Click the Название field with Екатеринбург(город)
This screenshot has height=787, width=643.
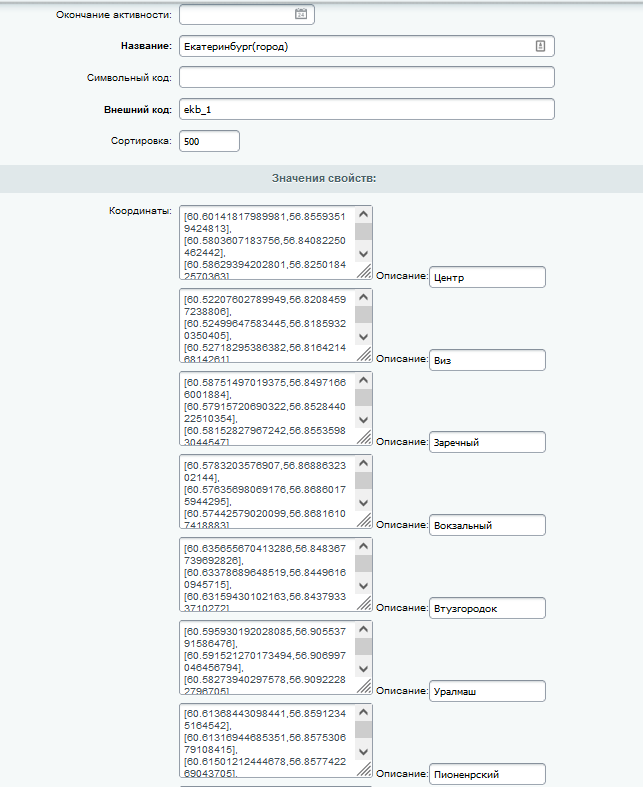pyautogui.click(x=355, y=46)
